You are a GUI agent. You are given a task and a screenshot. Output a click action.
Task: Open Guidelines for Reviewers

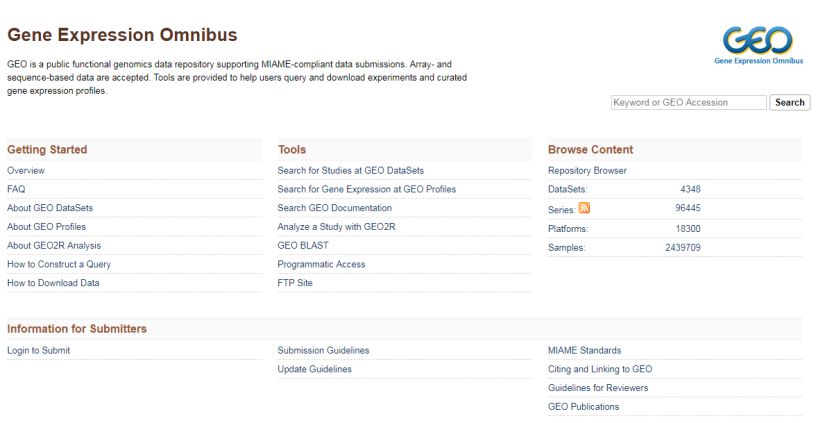click(598, 388)
